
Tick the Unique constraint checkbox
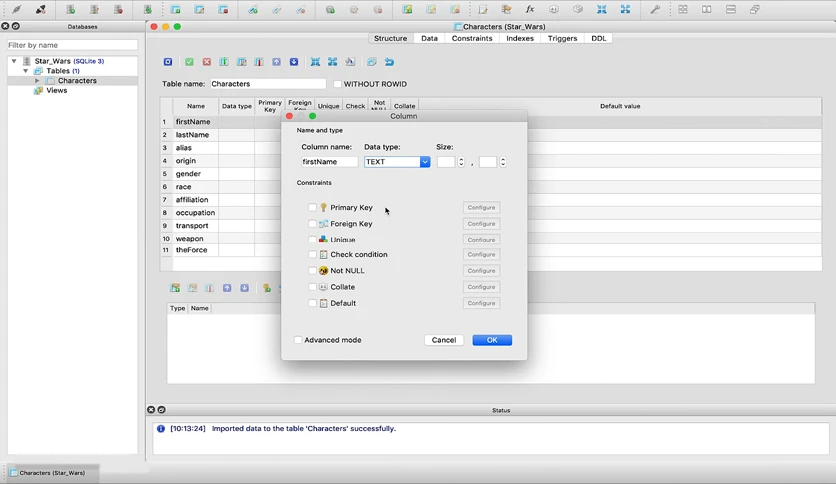[x=312, y=240]
